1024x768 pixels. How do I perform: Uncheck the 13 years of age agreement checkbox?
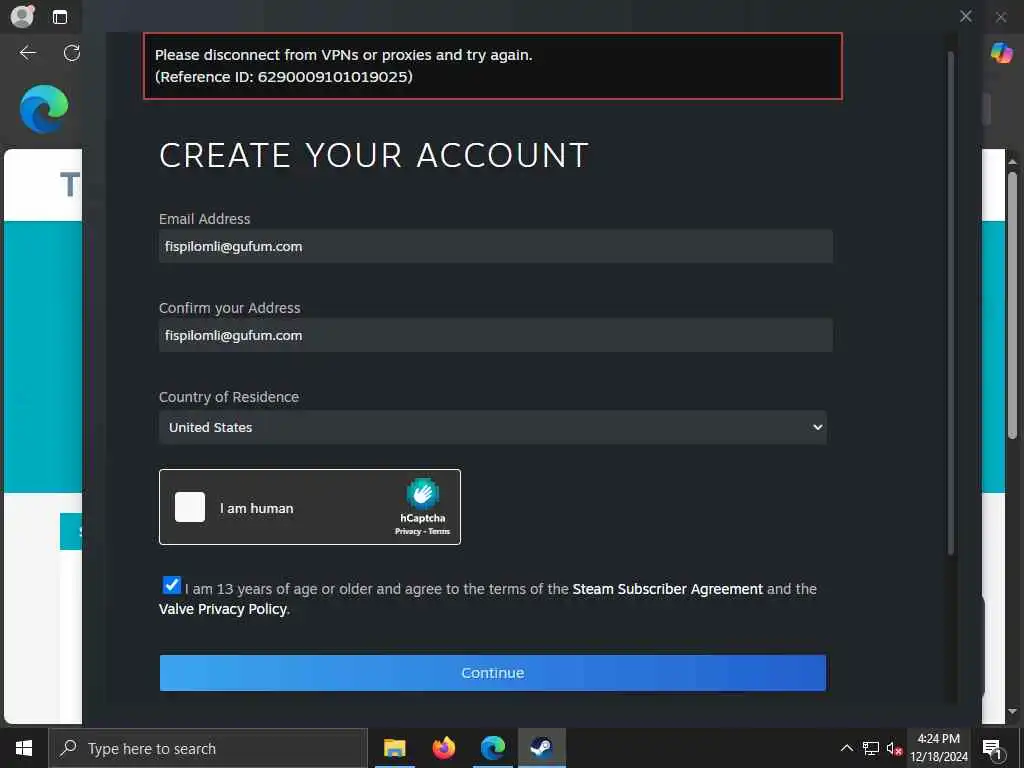[x=172, y=585]
